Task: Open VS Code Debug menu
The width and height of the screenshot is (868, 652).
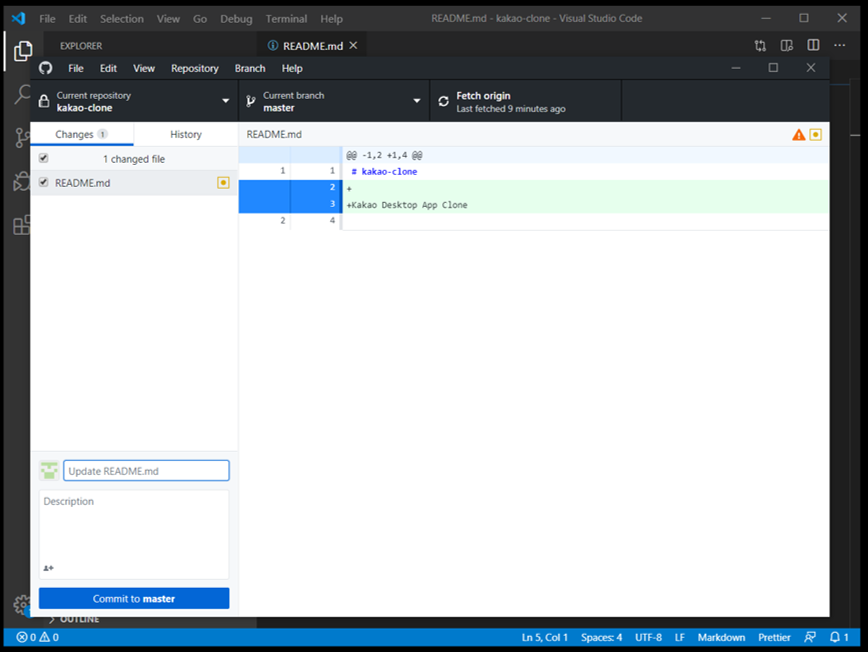Action: (236, 19)
